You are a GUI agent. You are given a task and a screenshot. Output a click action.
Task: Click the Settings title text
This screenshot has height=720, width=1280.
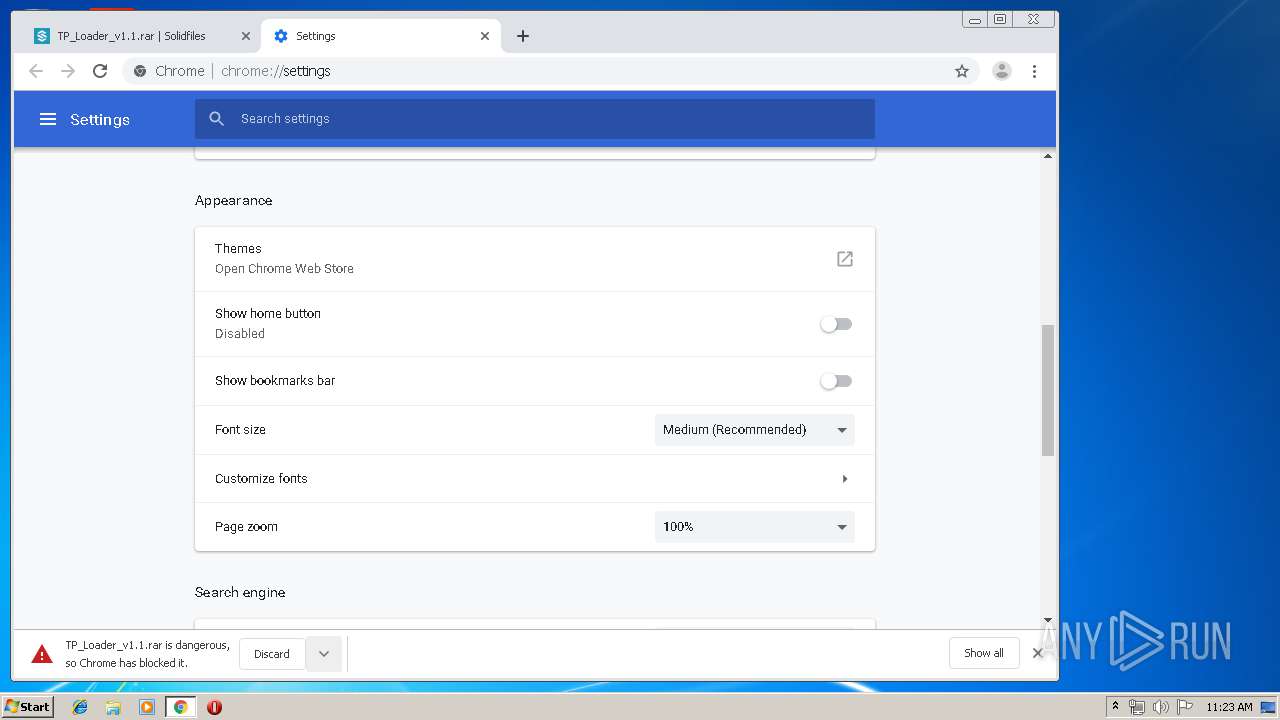click(x=100, y=120)
